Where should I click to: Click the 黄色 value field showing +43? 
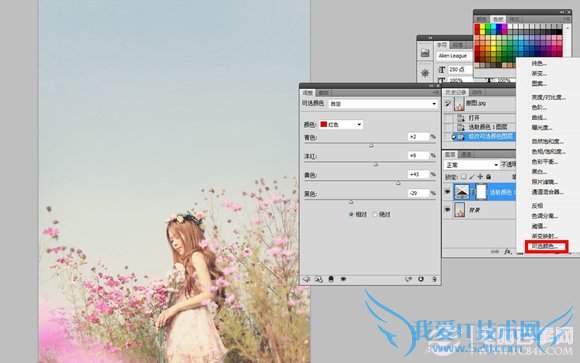click(418, 174)
